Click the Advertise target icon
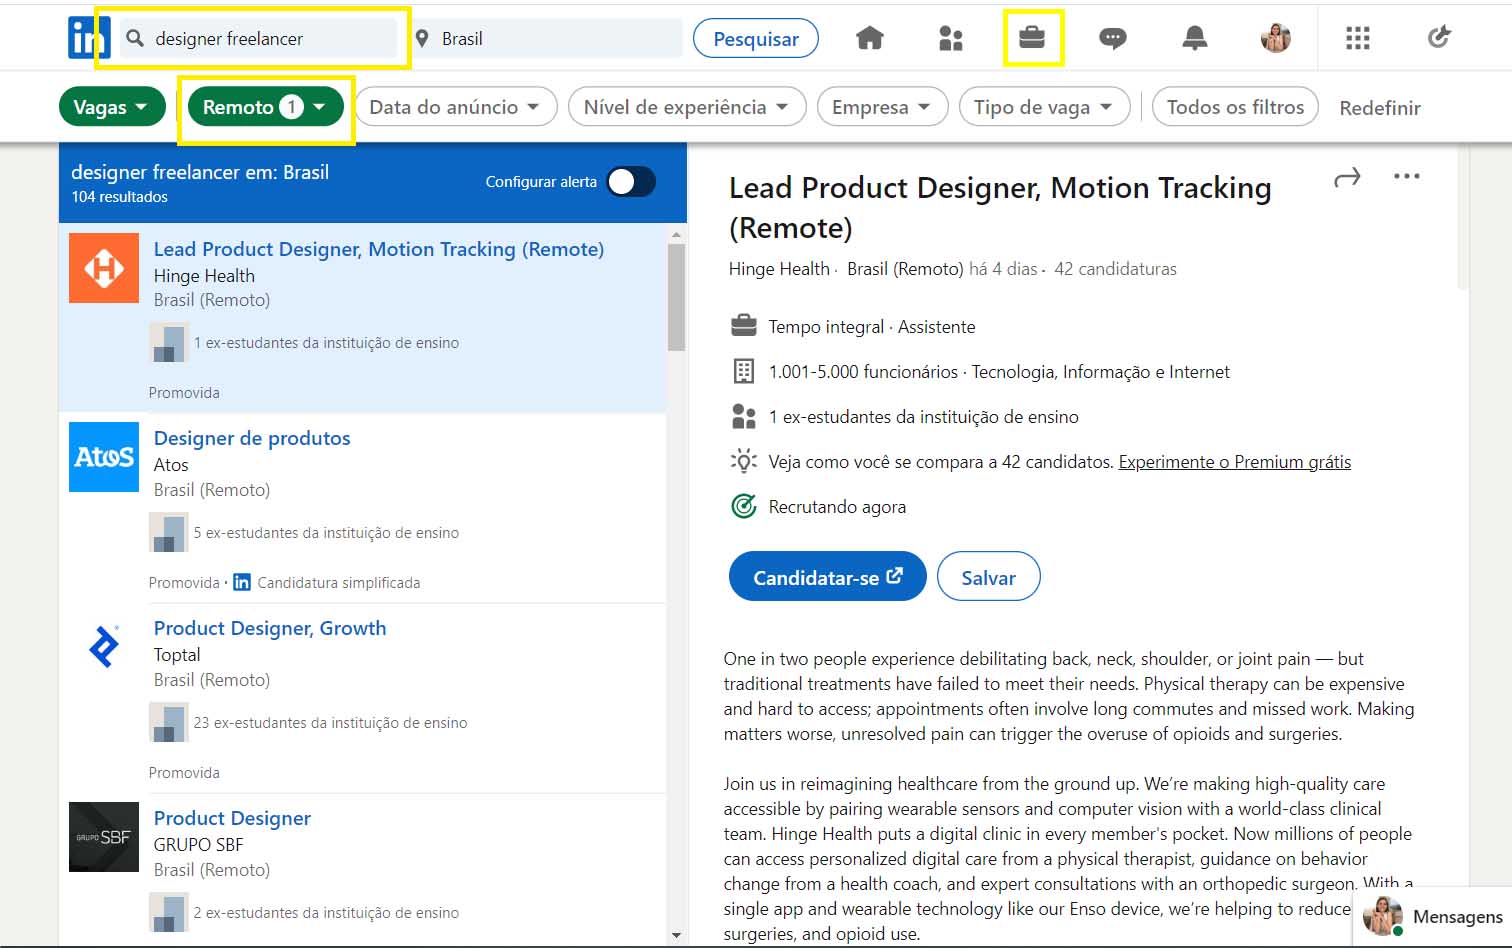1512x948 pixels. pos(1438,37)
